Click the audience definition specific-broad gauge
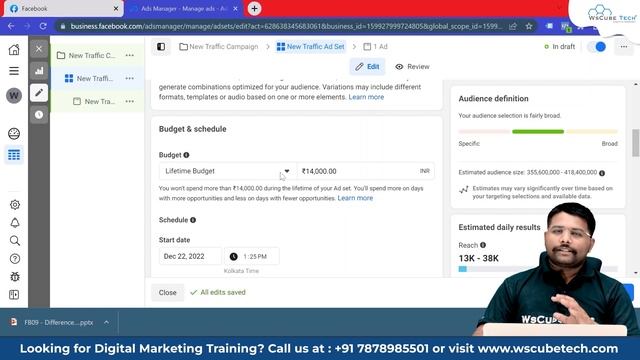Screen dimensions: 640x360 538,131
